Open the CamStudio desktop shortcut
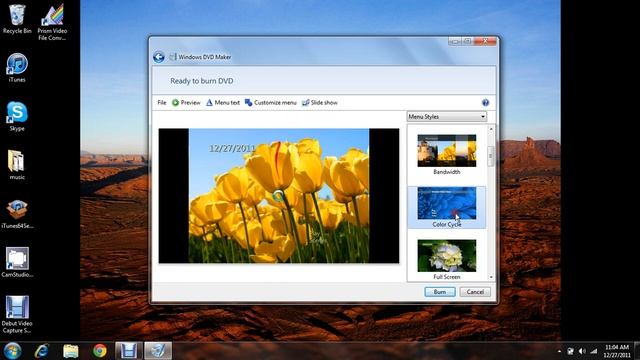 17,262
